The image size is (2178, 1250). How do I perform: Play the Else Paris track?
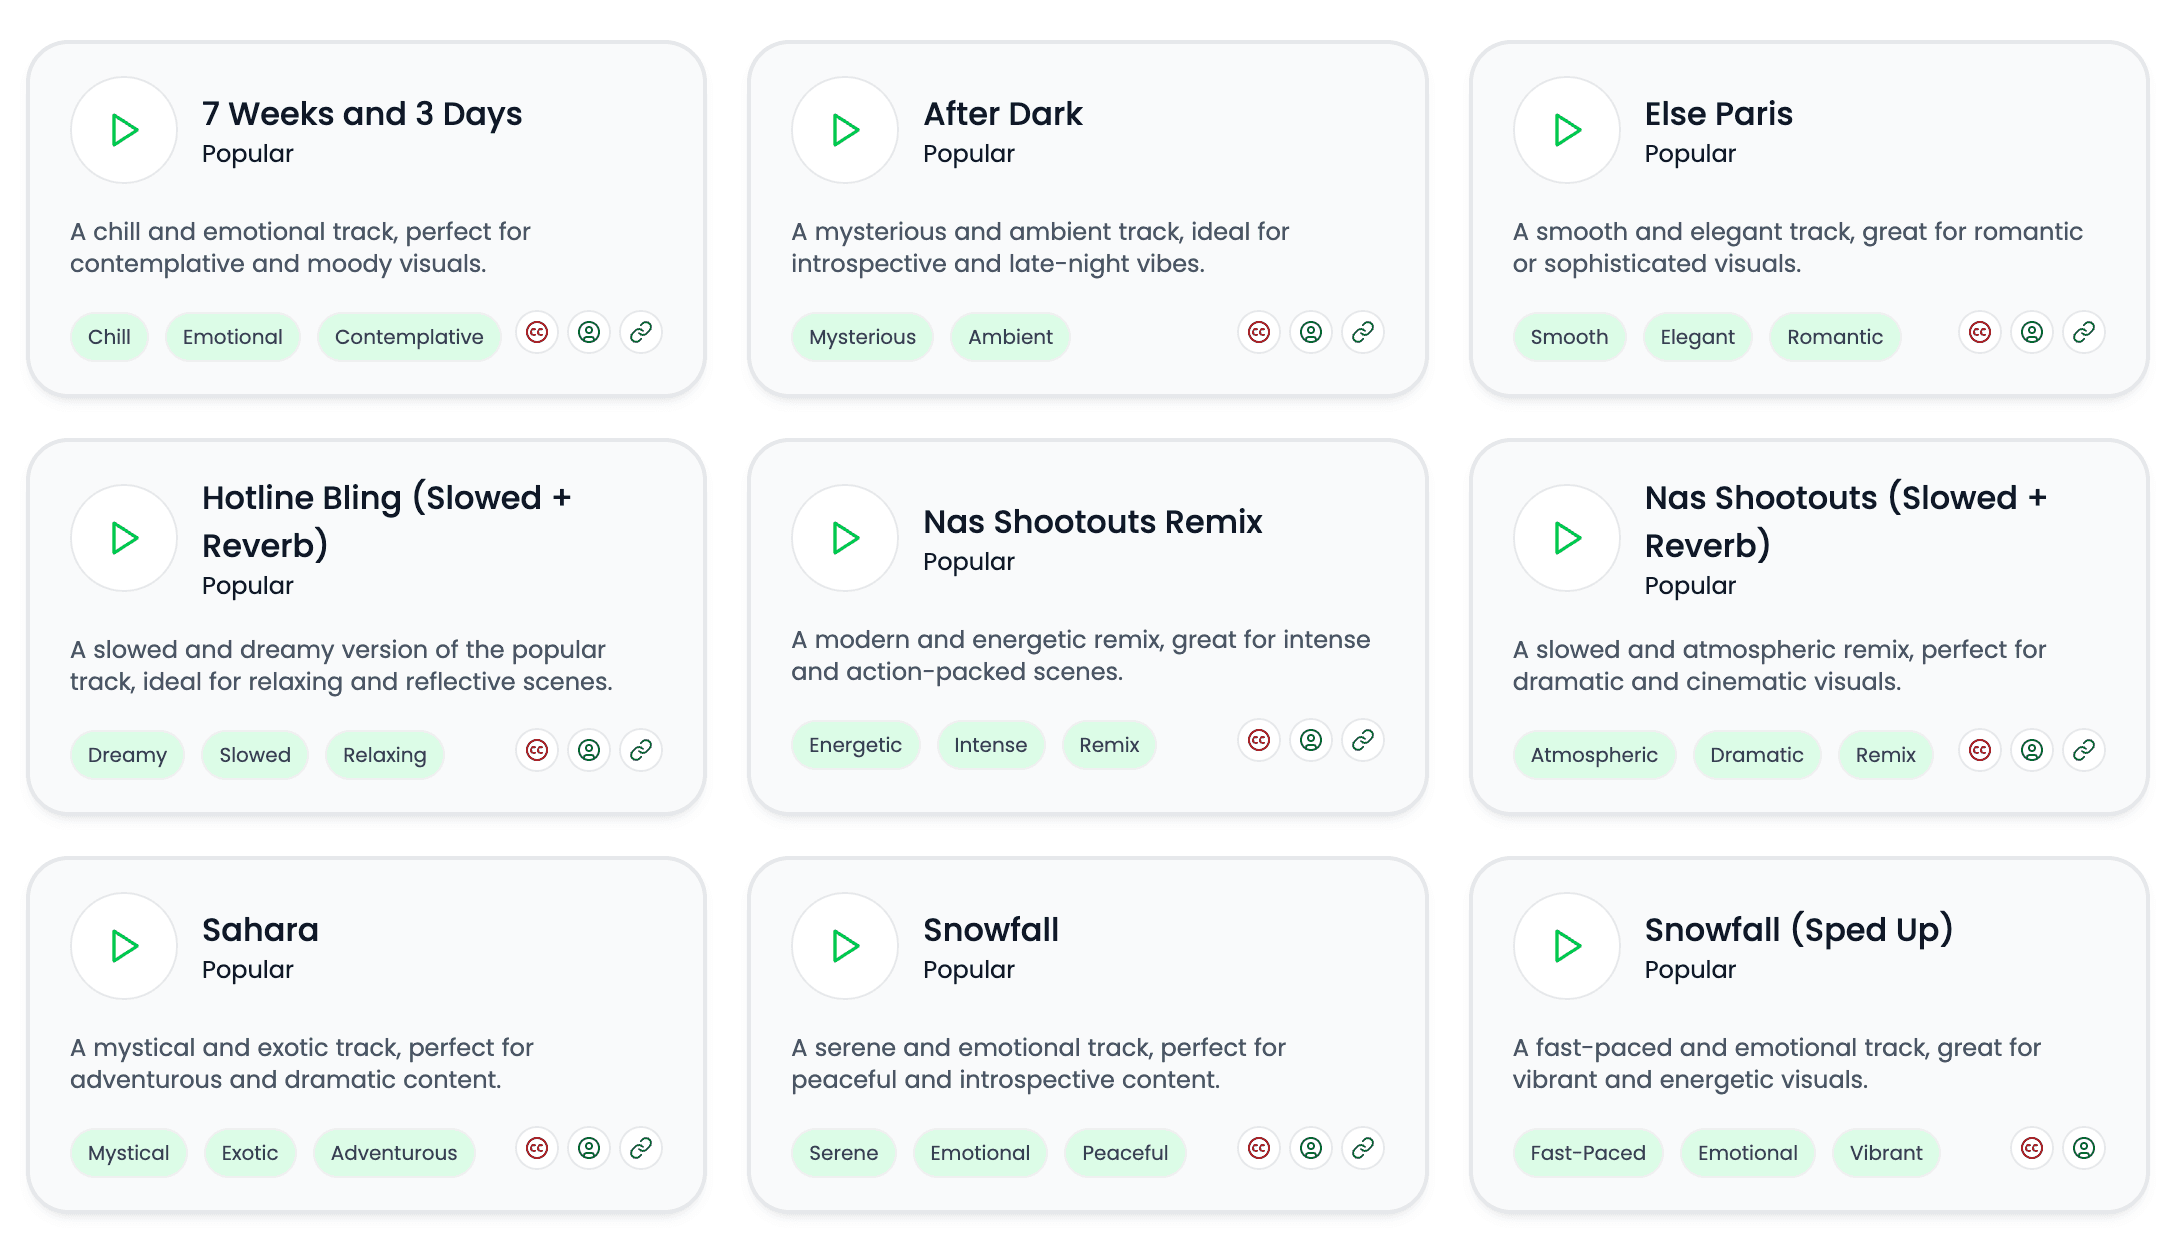click(1567, 130)
